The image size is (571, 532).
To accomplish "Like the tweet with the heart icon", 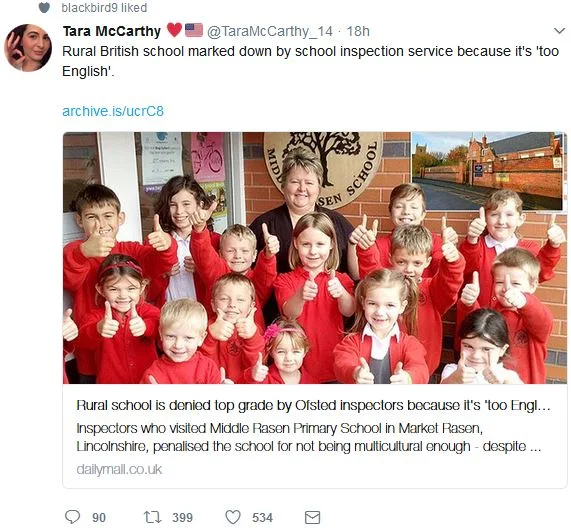I will [x=233, y=517].
